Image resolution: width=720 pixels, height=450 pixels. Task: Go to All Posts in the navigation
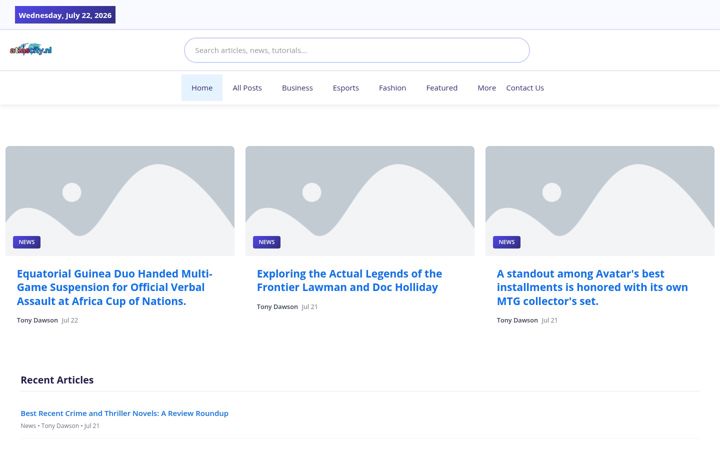[247, 88]
